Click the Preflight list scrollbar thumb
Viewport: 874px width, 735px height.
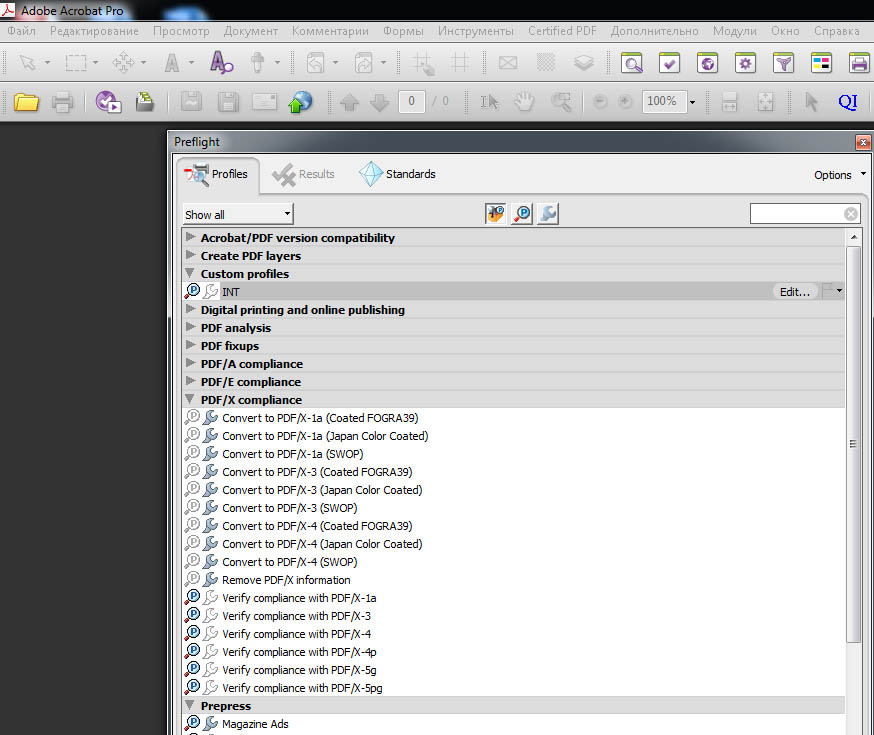[x=853, y=444]
